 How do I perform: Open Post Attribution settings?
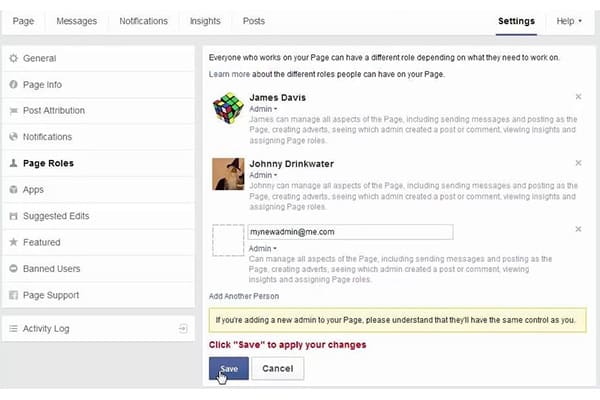[98, 111]
